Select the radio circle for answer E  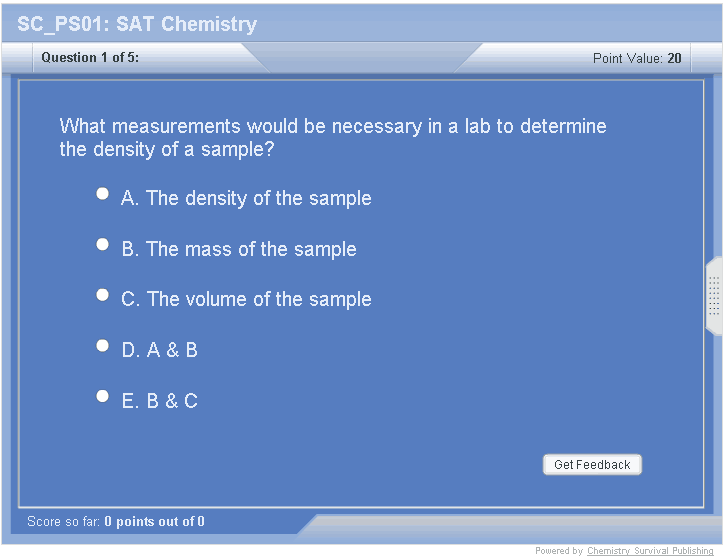coord(102,396)
